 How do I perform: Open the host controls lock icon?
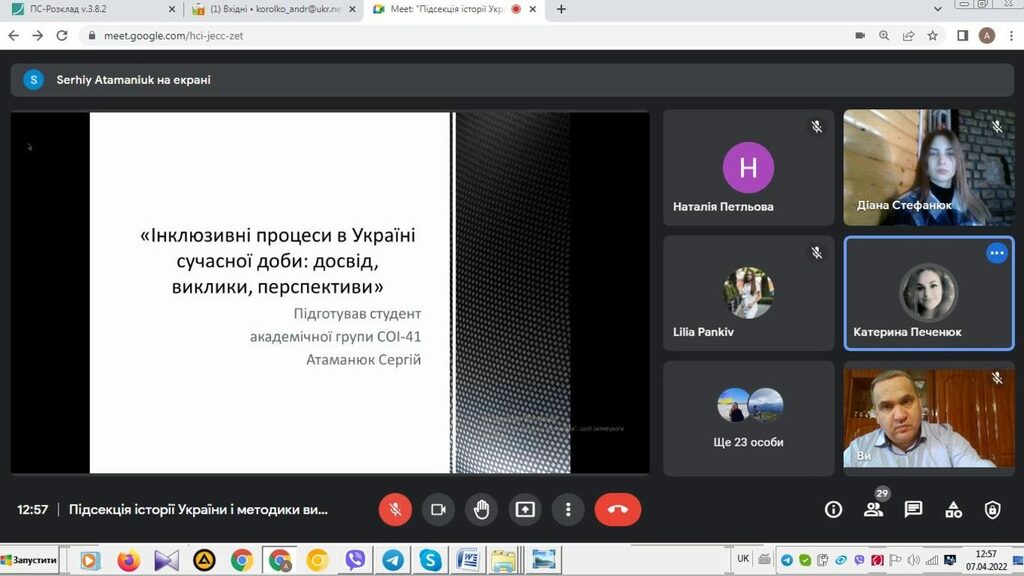coord(992,509)
